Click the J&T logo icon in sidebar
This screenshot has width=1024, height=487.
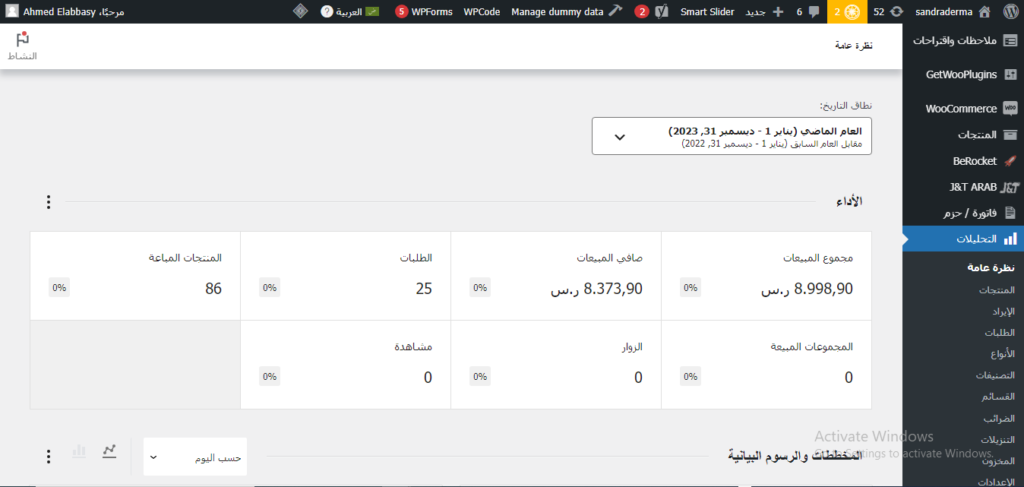(x=1010, y=187)
